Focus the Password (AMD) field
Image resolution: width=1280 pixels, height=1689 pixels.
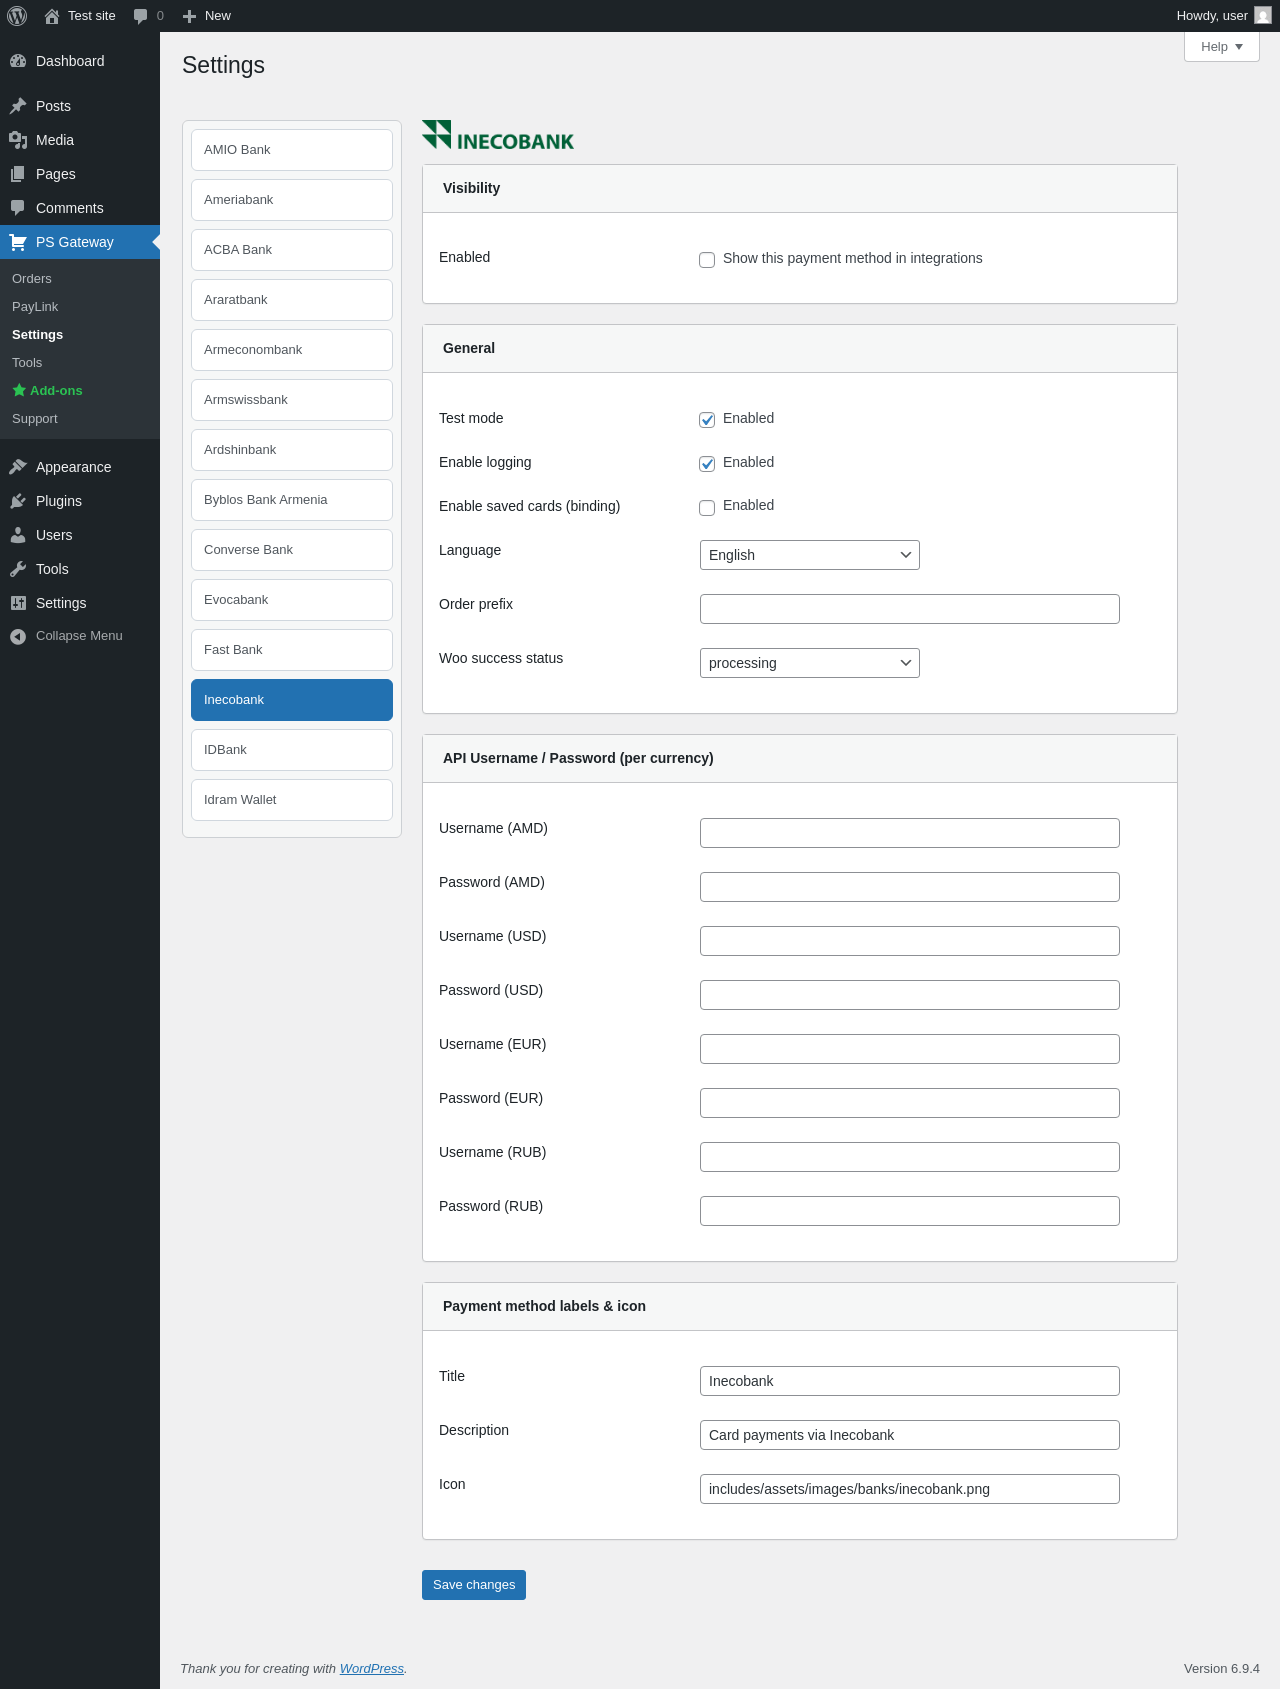tap(910, 887)
